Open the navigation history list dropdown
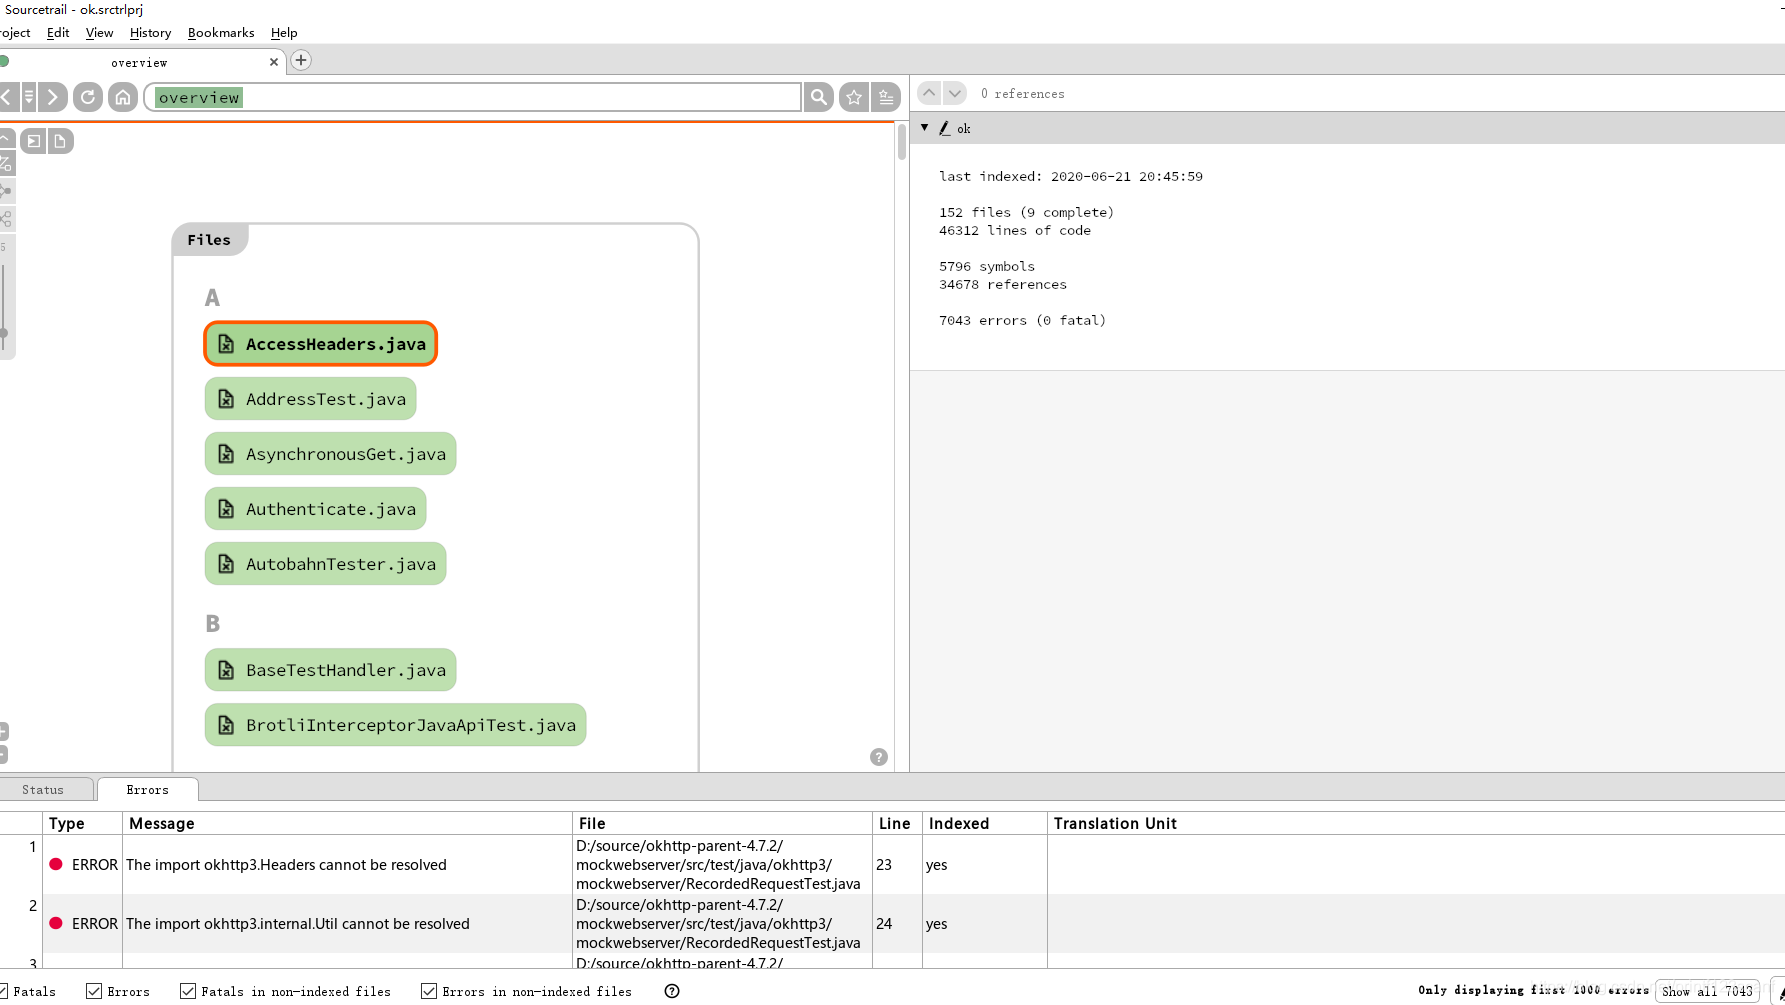The image size is (1785, 1005). tap(29, 97)
